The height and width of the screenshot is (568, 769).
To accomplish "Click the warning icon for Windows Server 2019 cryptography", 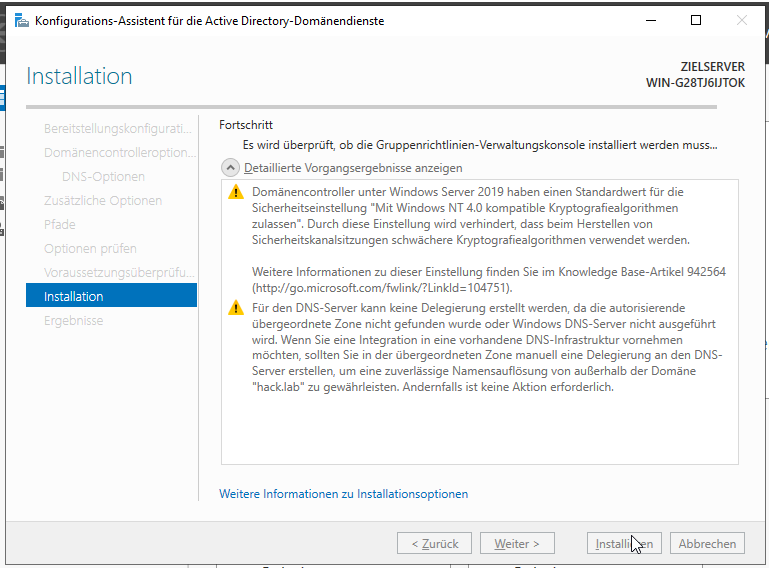I will [x=236, y=191].
